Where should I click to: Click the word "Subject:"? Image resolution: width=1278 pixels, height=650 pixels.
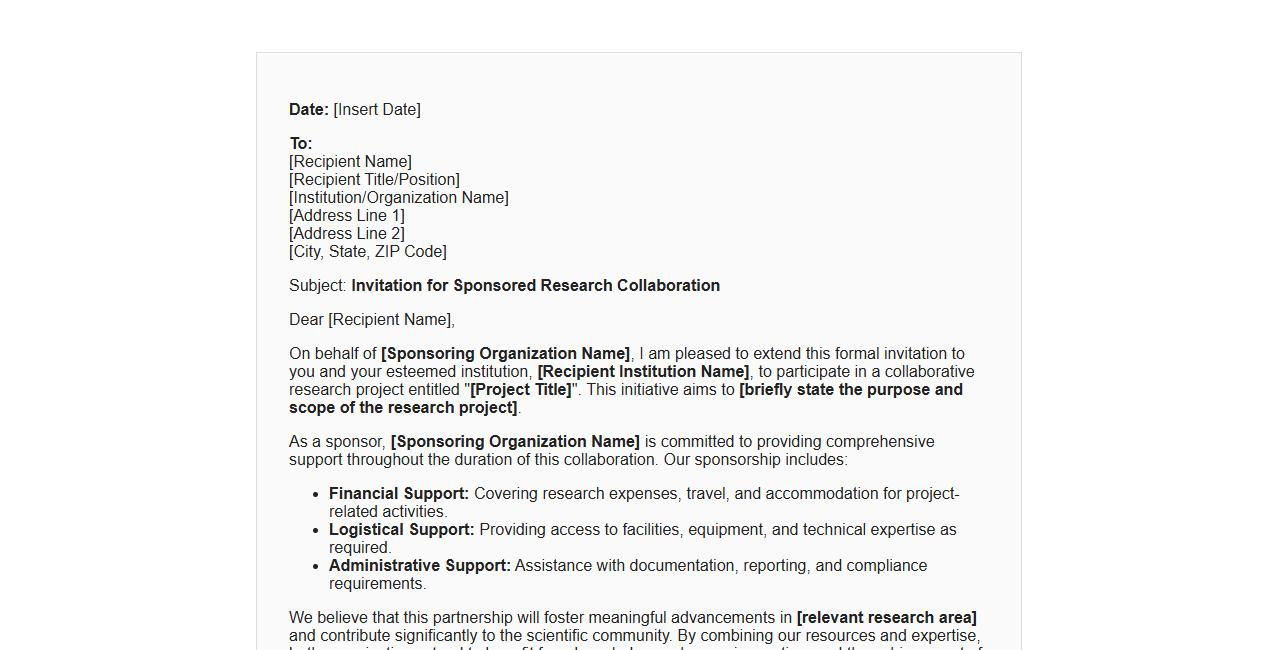tap(318, 286)
